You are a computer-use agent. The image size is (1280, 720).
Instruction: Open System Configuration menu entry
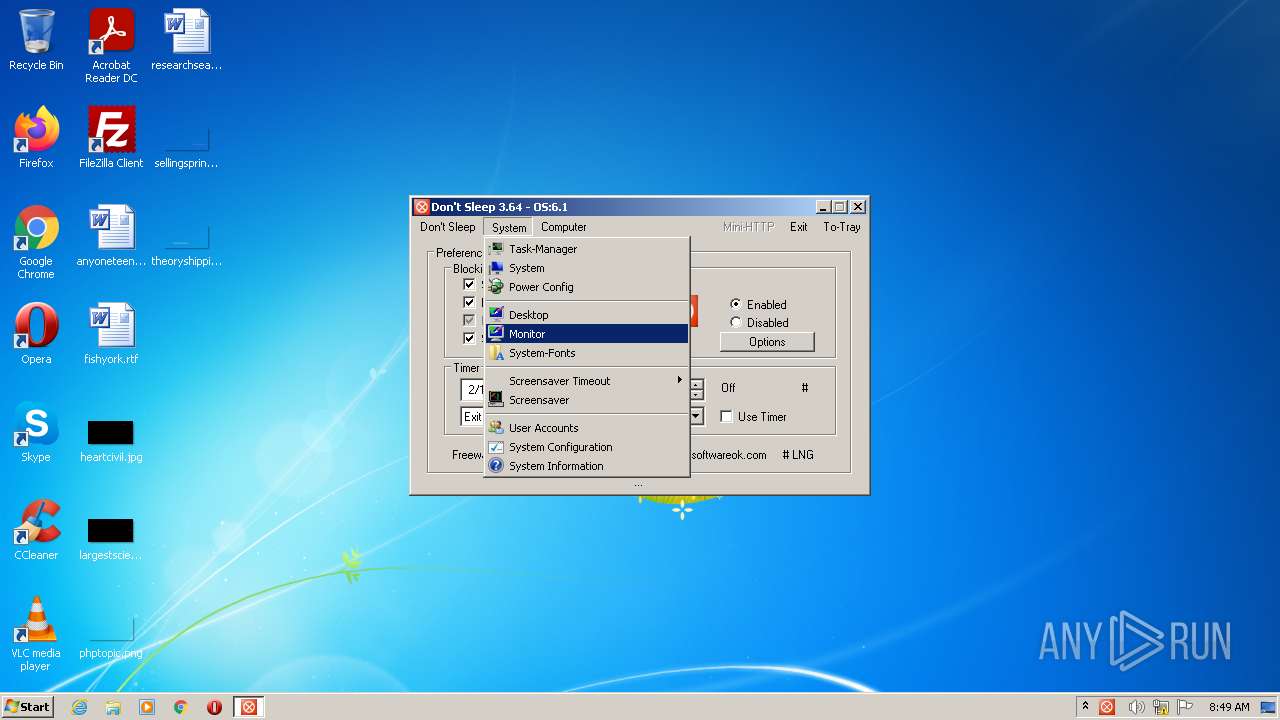click(x=587, y=447)
